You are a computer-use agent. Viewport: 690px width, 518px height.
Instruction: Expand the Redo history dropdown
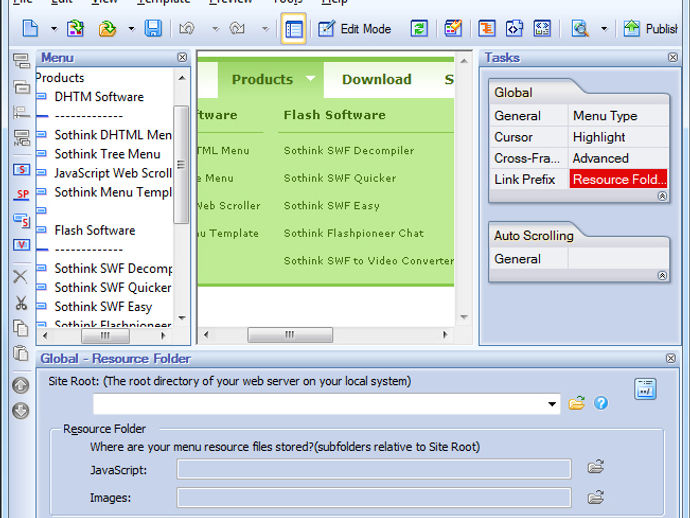265,29
